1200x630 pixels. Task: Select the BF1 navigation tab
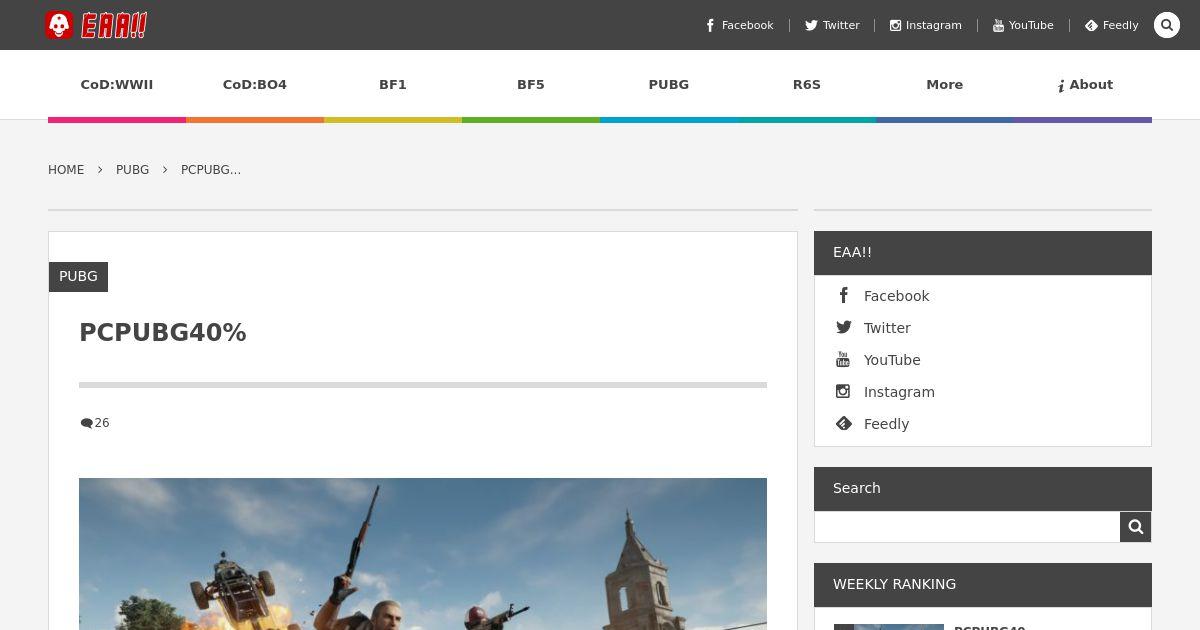393,85
